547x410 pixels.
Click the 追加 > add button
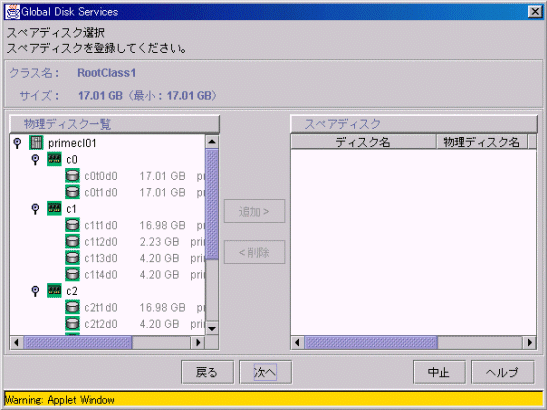[254, 211]
